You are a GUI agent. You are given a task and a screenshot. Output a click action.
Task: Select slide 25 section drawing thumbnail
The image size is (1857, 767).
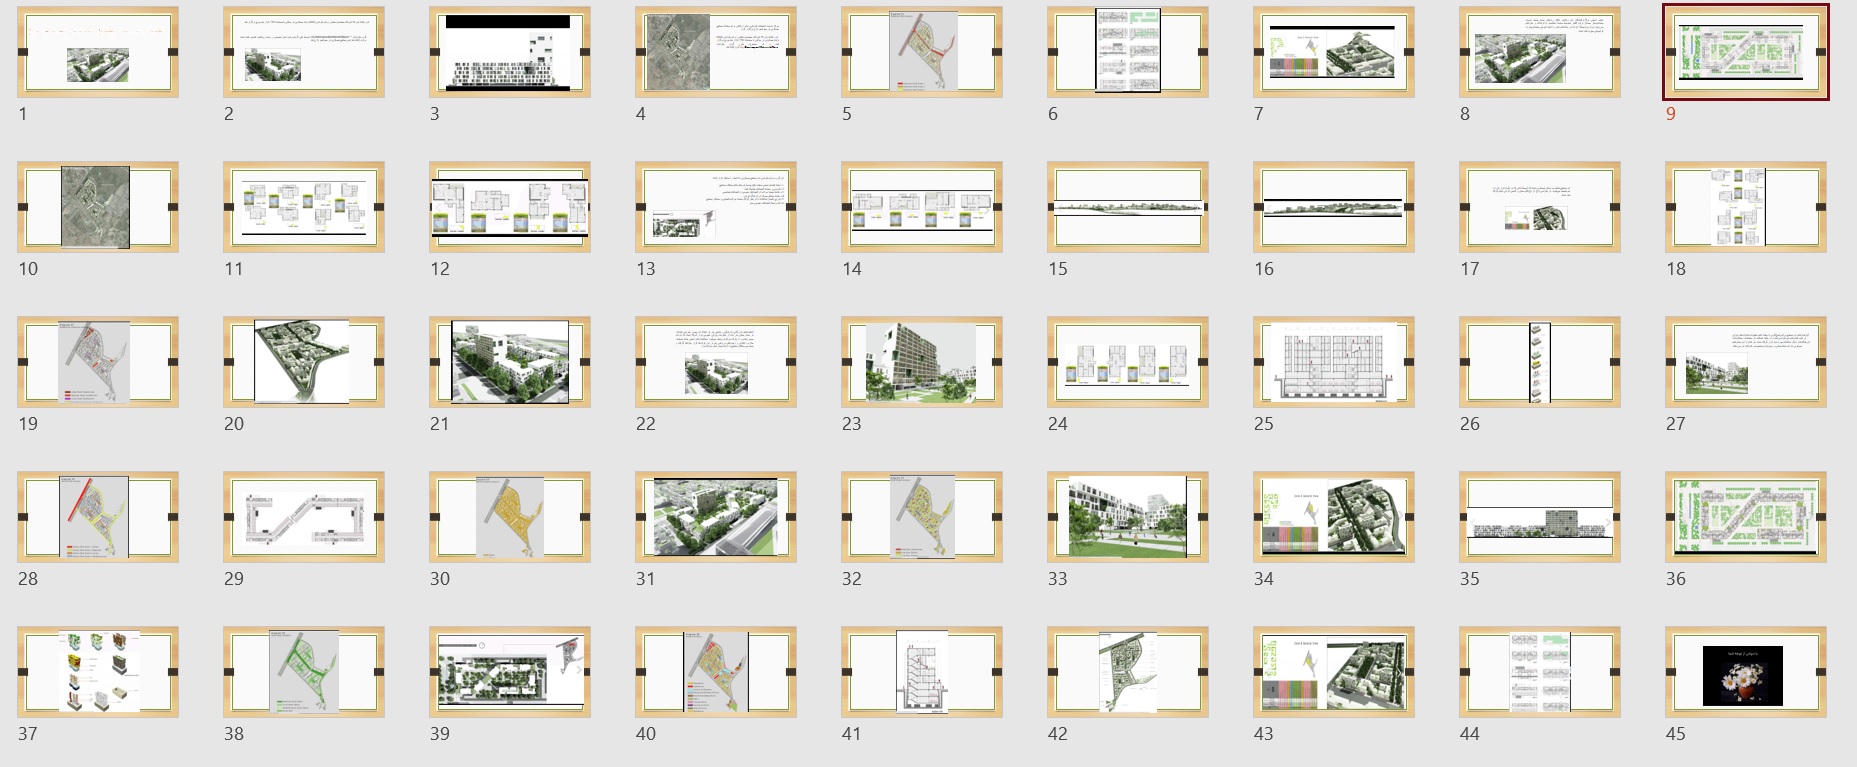click(x=1334, y=362)
